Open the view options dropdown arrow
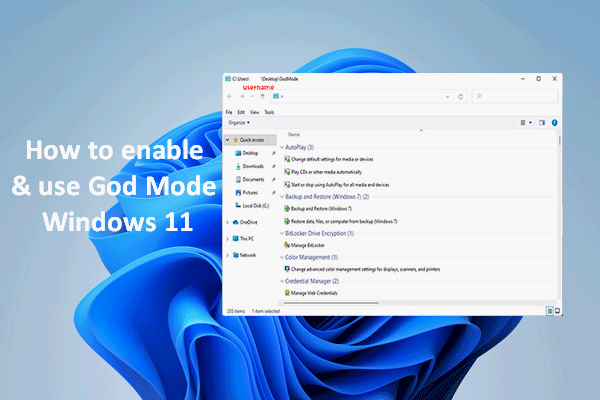This screenshot has width=600, height=400. (530, 122)
